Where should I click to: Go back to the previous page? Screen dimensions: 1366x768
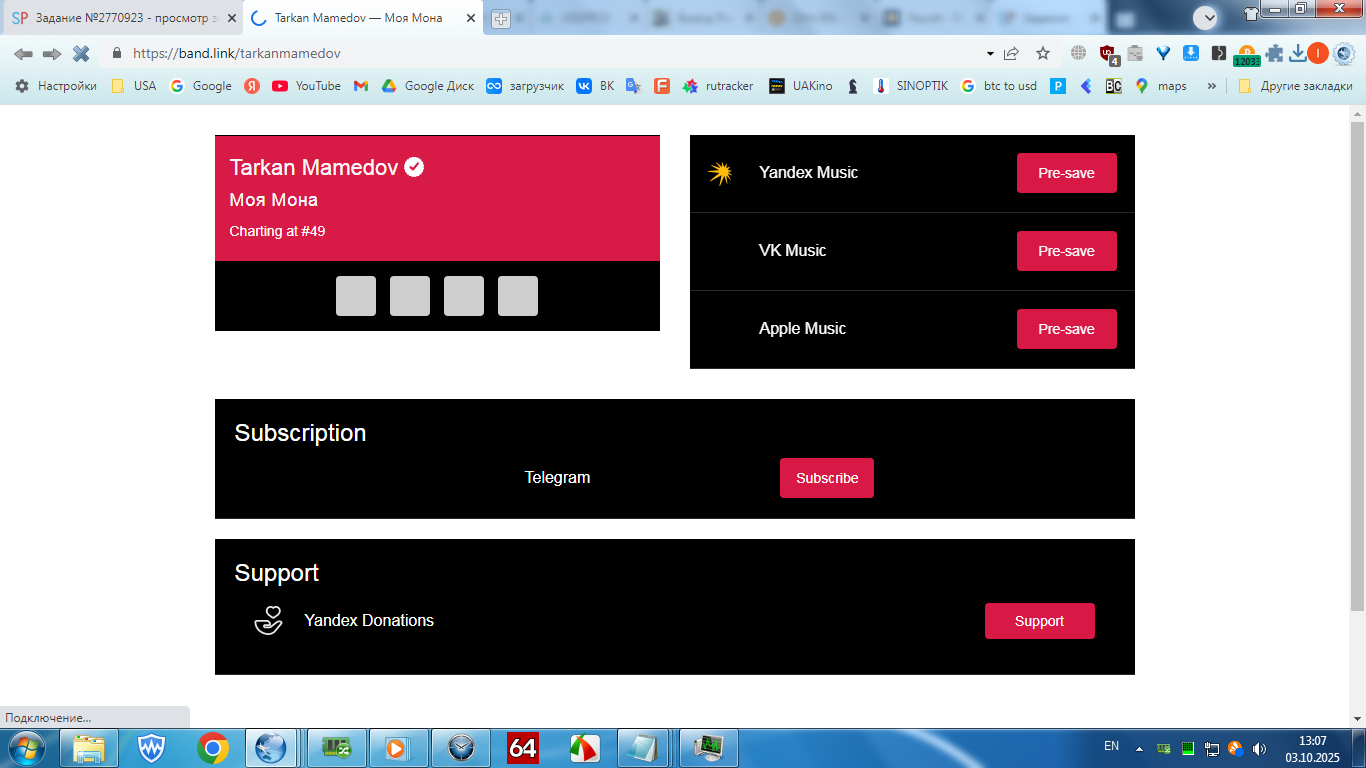click(23, 53)
